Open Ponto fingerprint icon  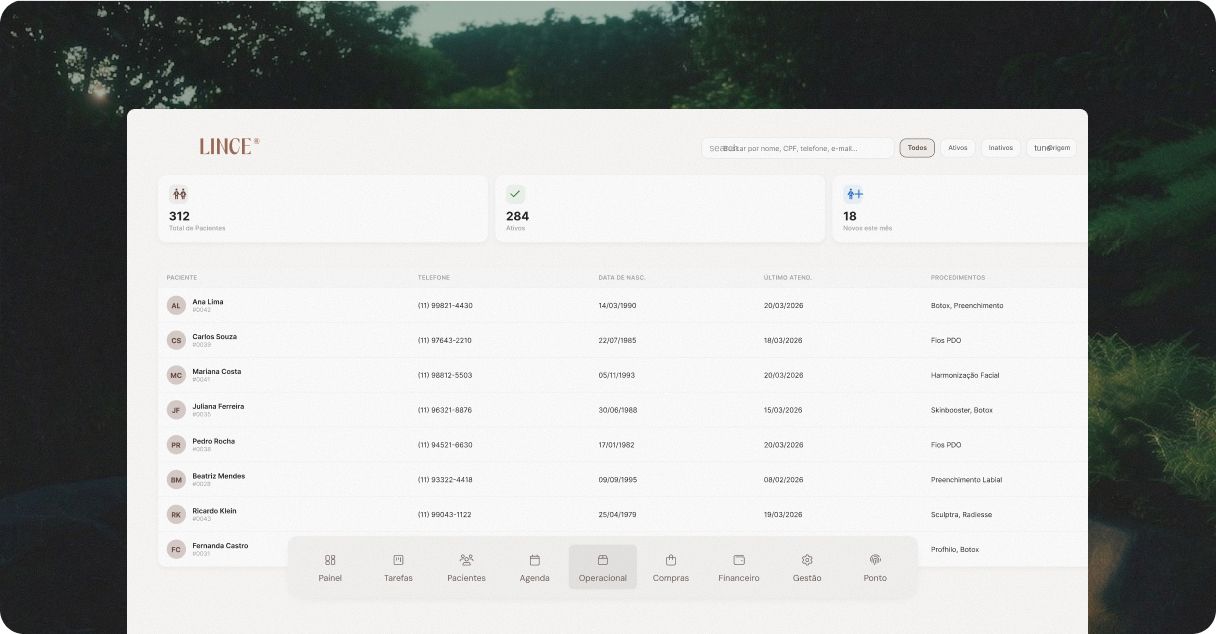875,561
